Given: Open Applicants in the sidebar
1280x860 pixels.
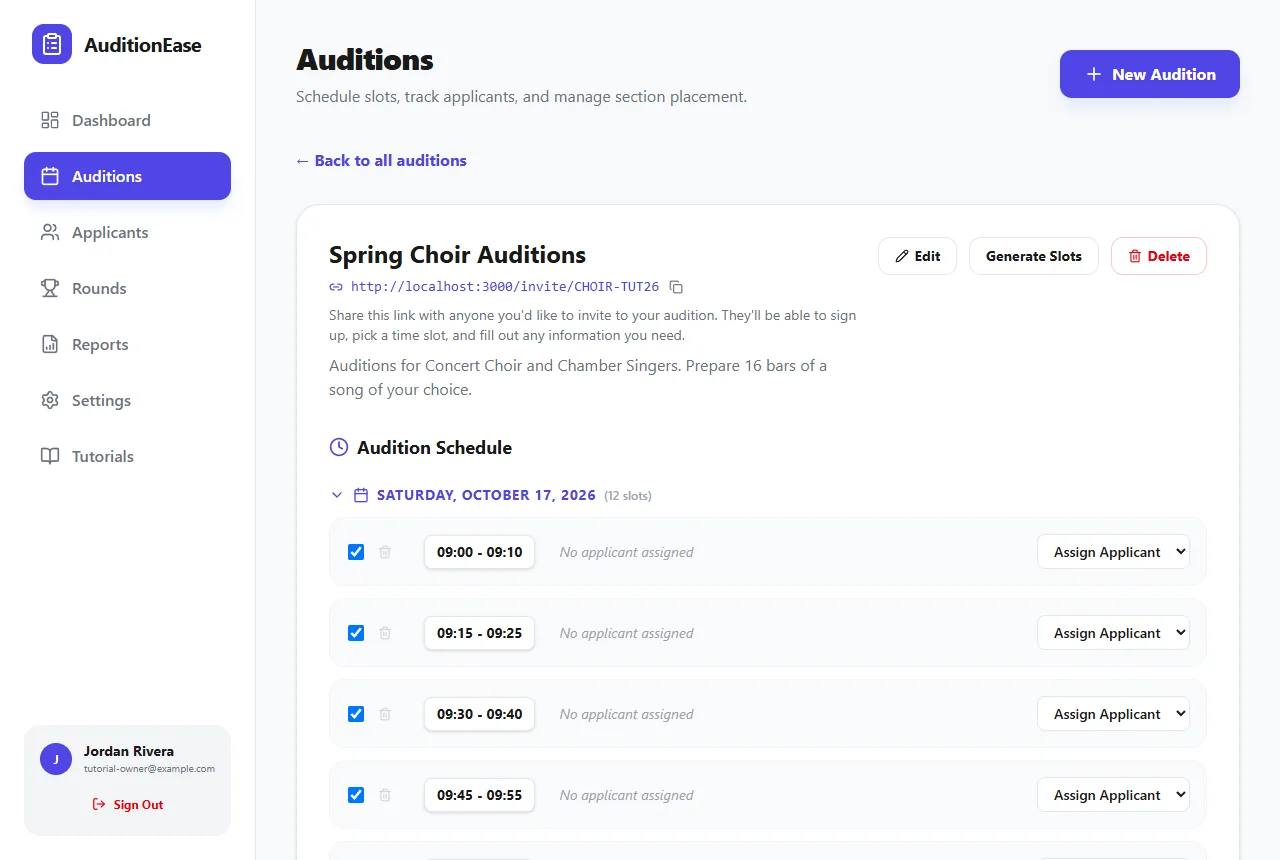Looking at the screenshot, I should click(127, 232).
